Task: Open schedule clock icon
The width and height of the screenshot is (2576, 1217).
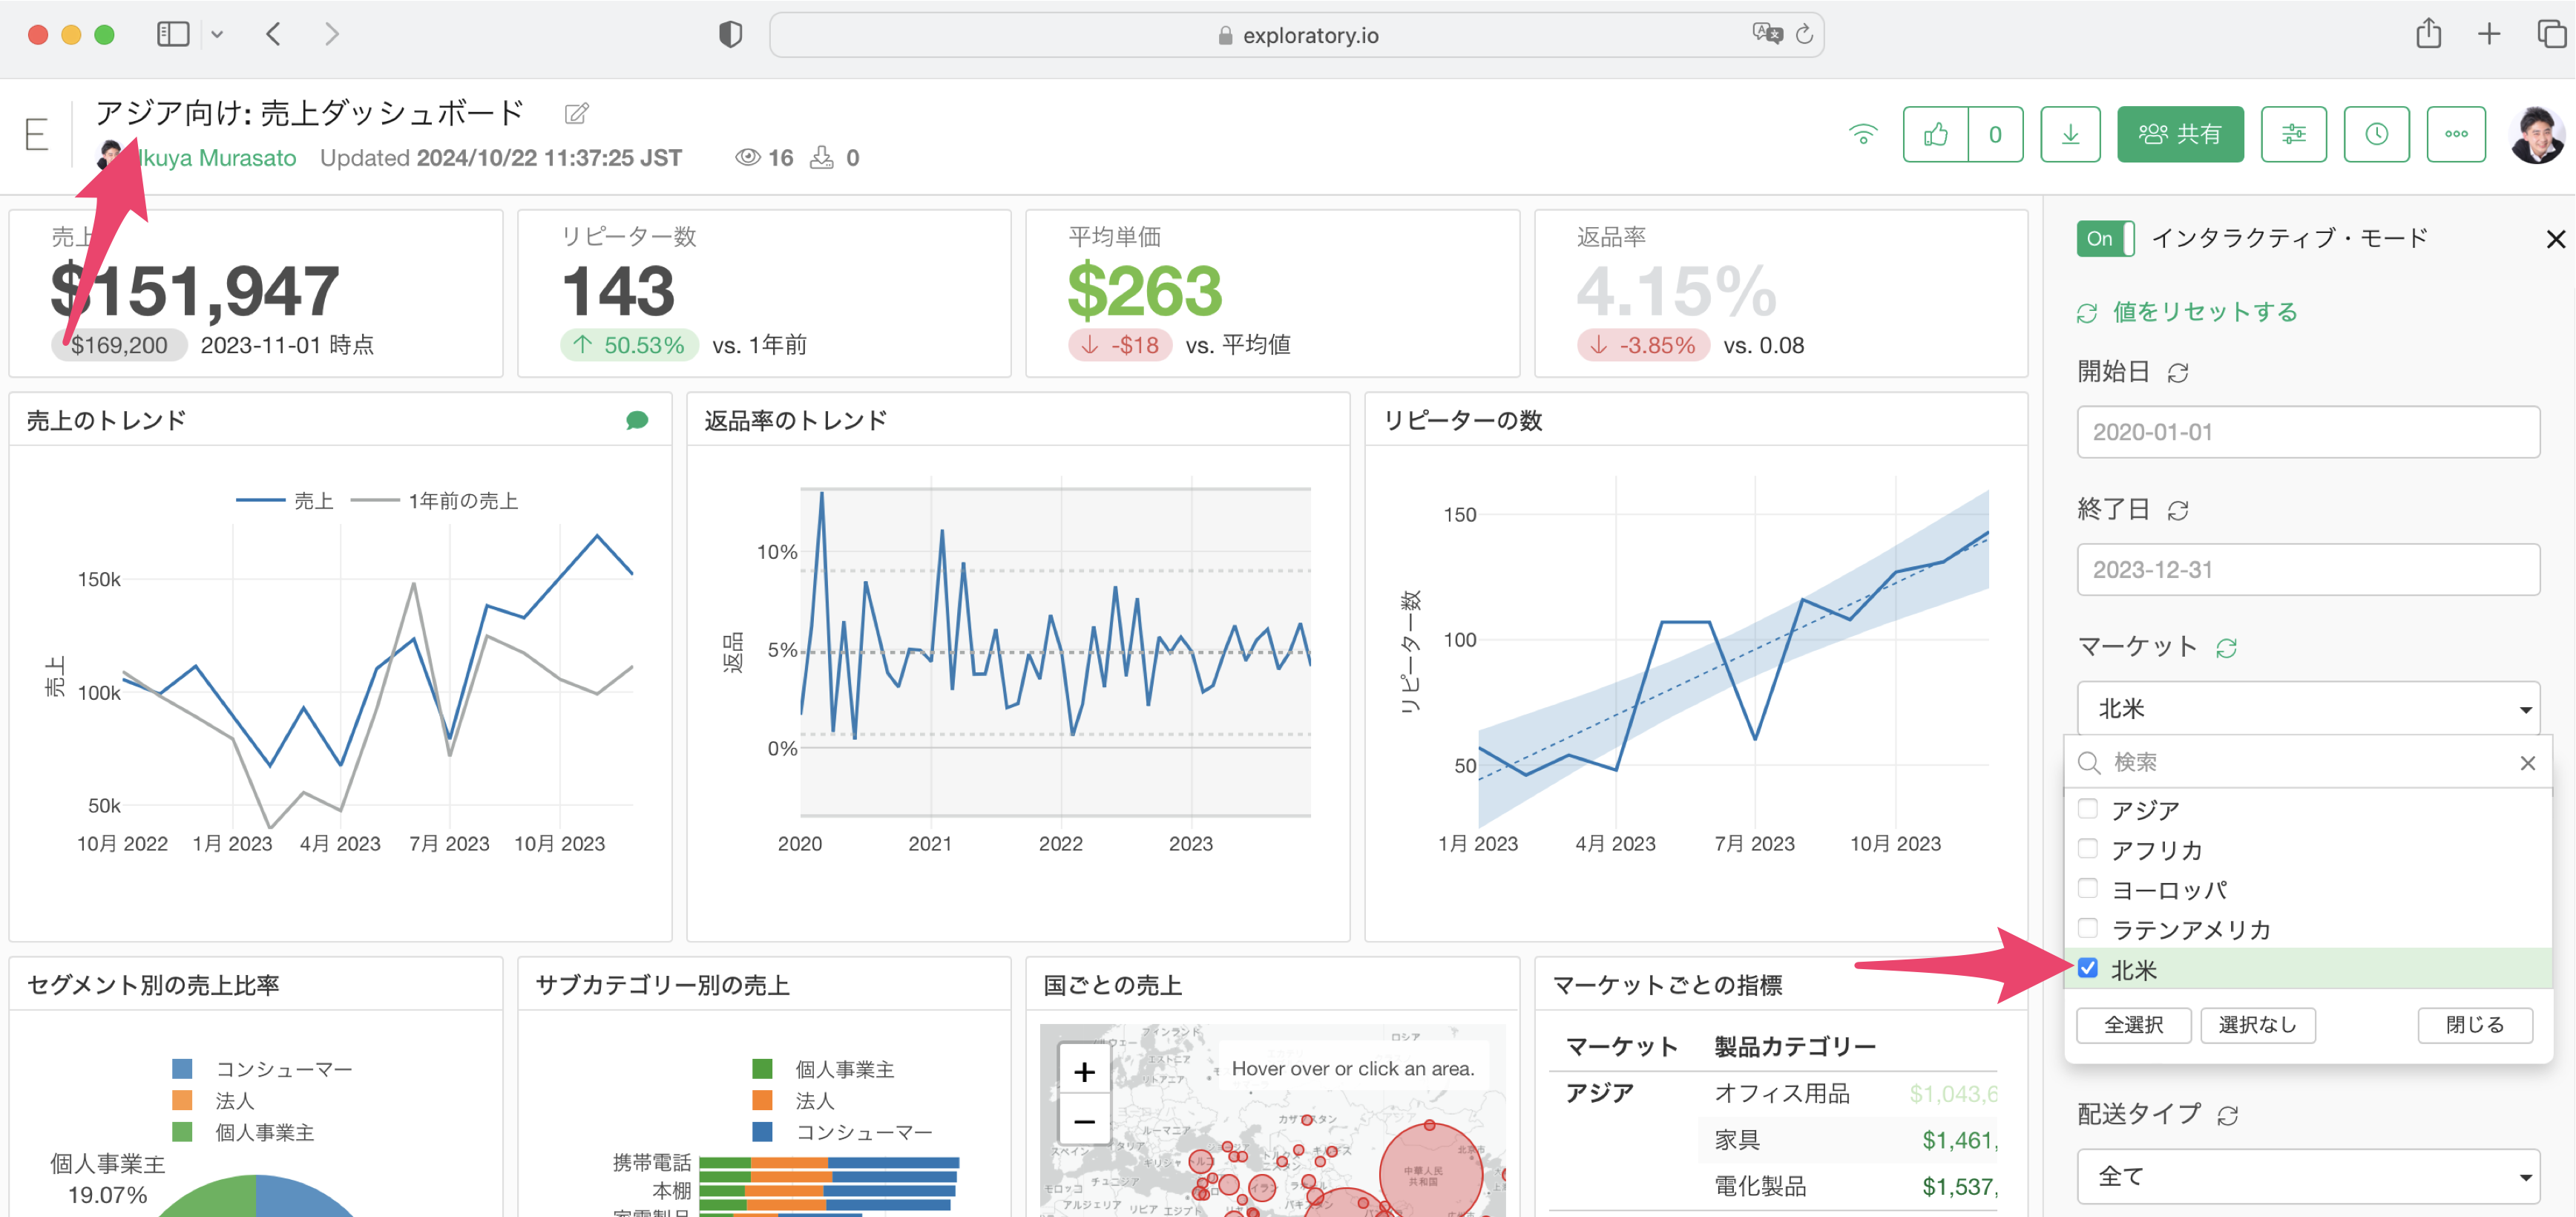Action: click(x=2376, y=134)
